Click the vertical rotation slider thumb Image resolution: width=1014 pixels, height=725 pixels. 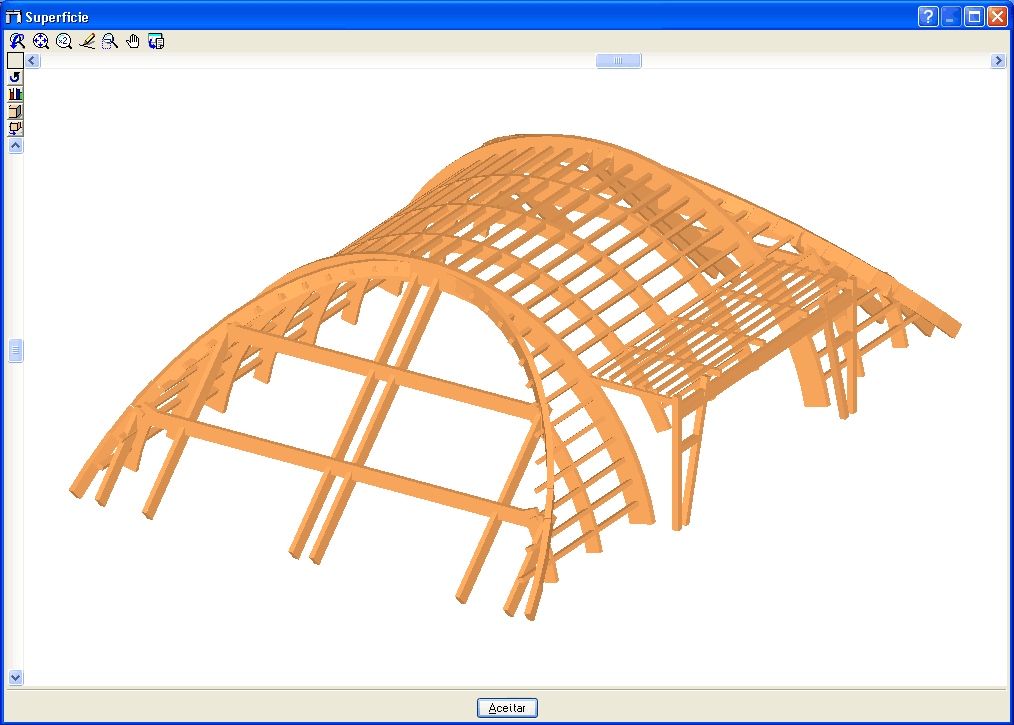(16, 351)
